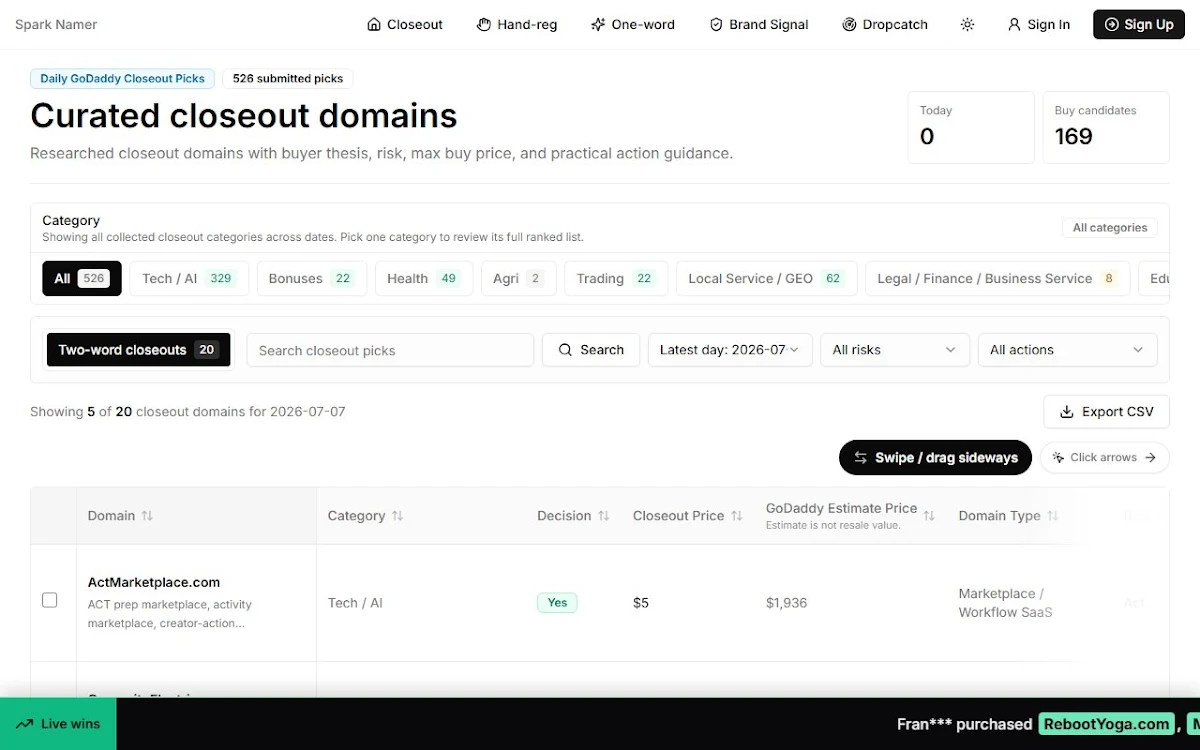Select Legal / Finance / Business Service tab
The height and width of the screenshot is (750, 1200).
(x=997, y=278)
